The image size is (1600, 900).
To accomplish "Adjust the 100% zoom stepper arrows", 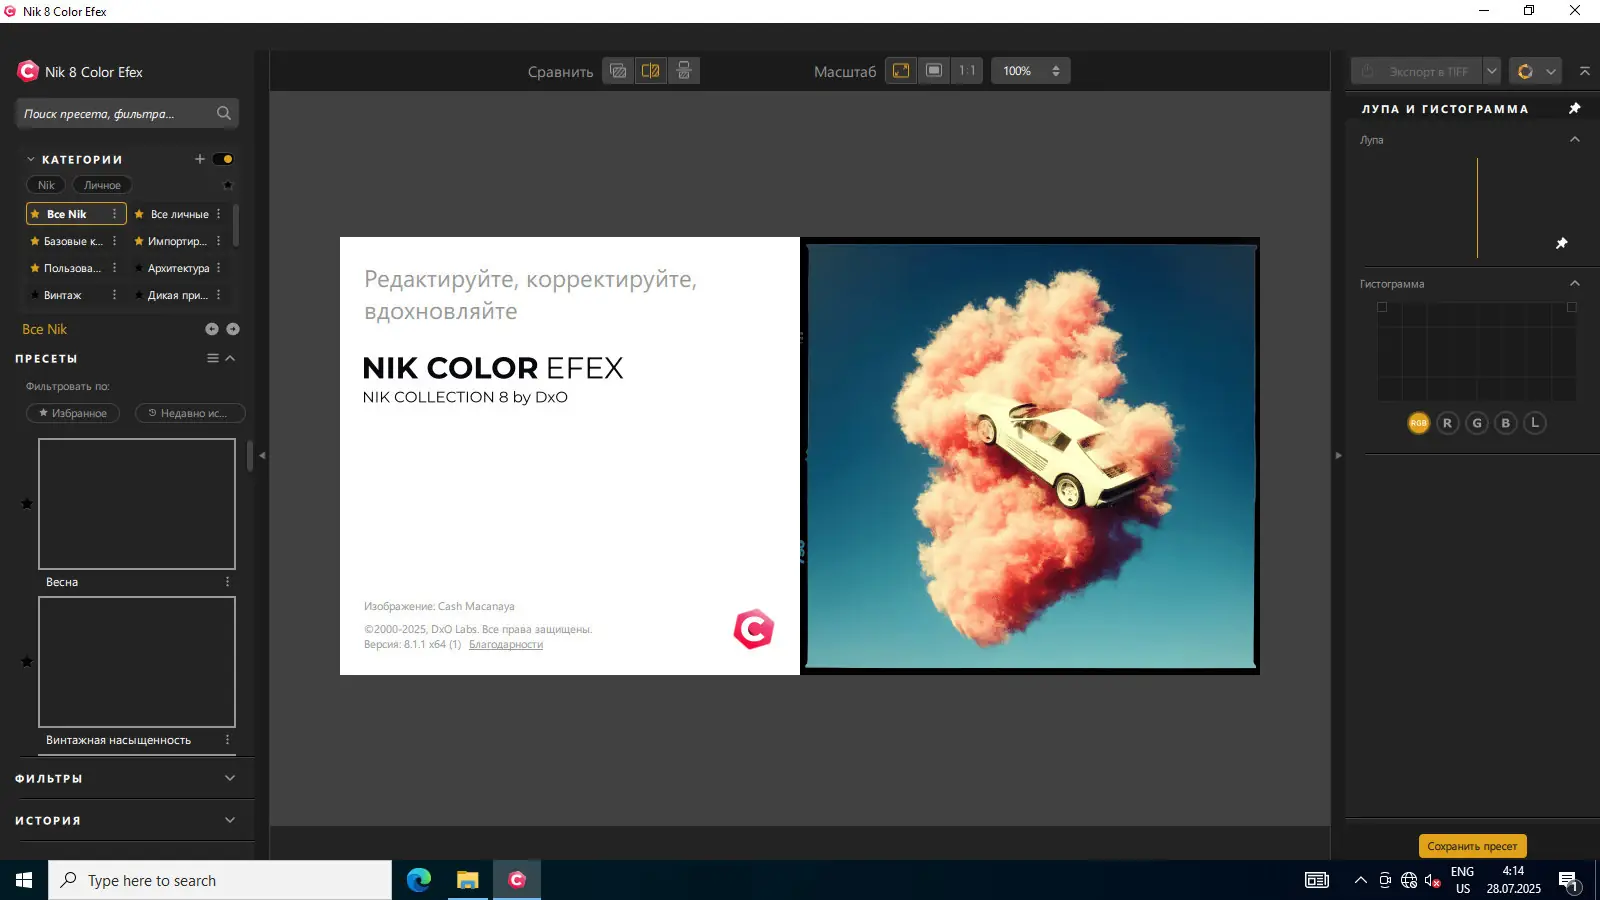I will (1056, 71).
